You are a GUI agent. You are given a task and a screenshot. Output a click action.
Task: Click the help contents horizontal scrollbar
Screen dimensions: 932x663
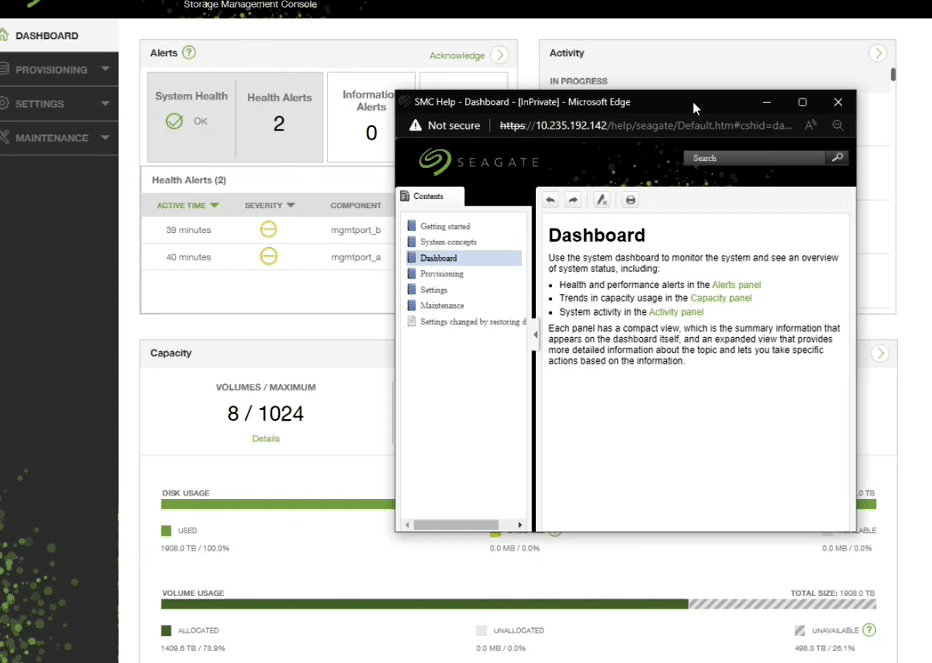pyautogui.click(x=456, y=524)
